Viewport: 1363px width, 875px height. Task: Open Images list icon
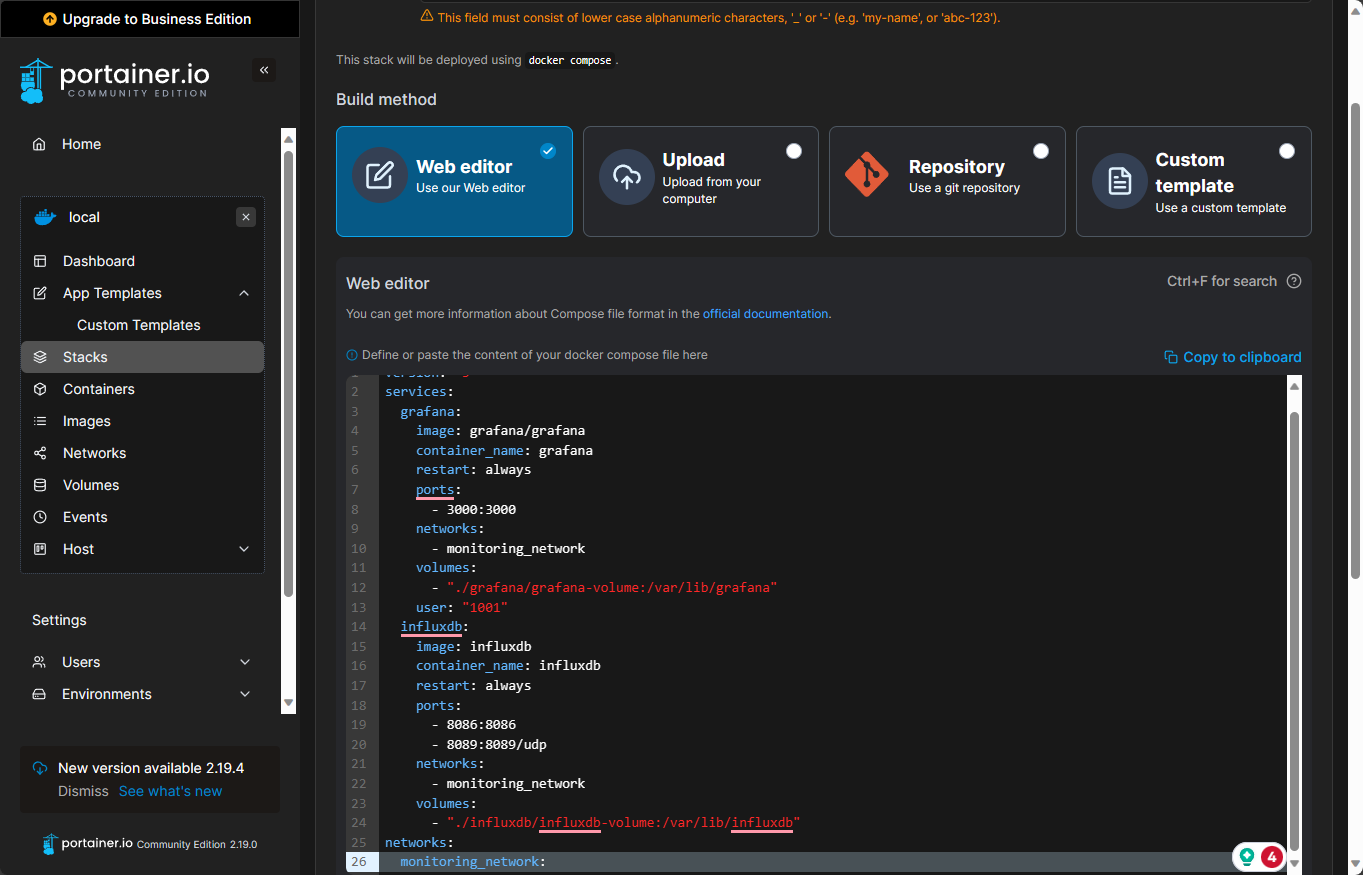pos(40,421)
